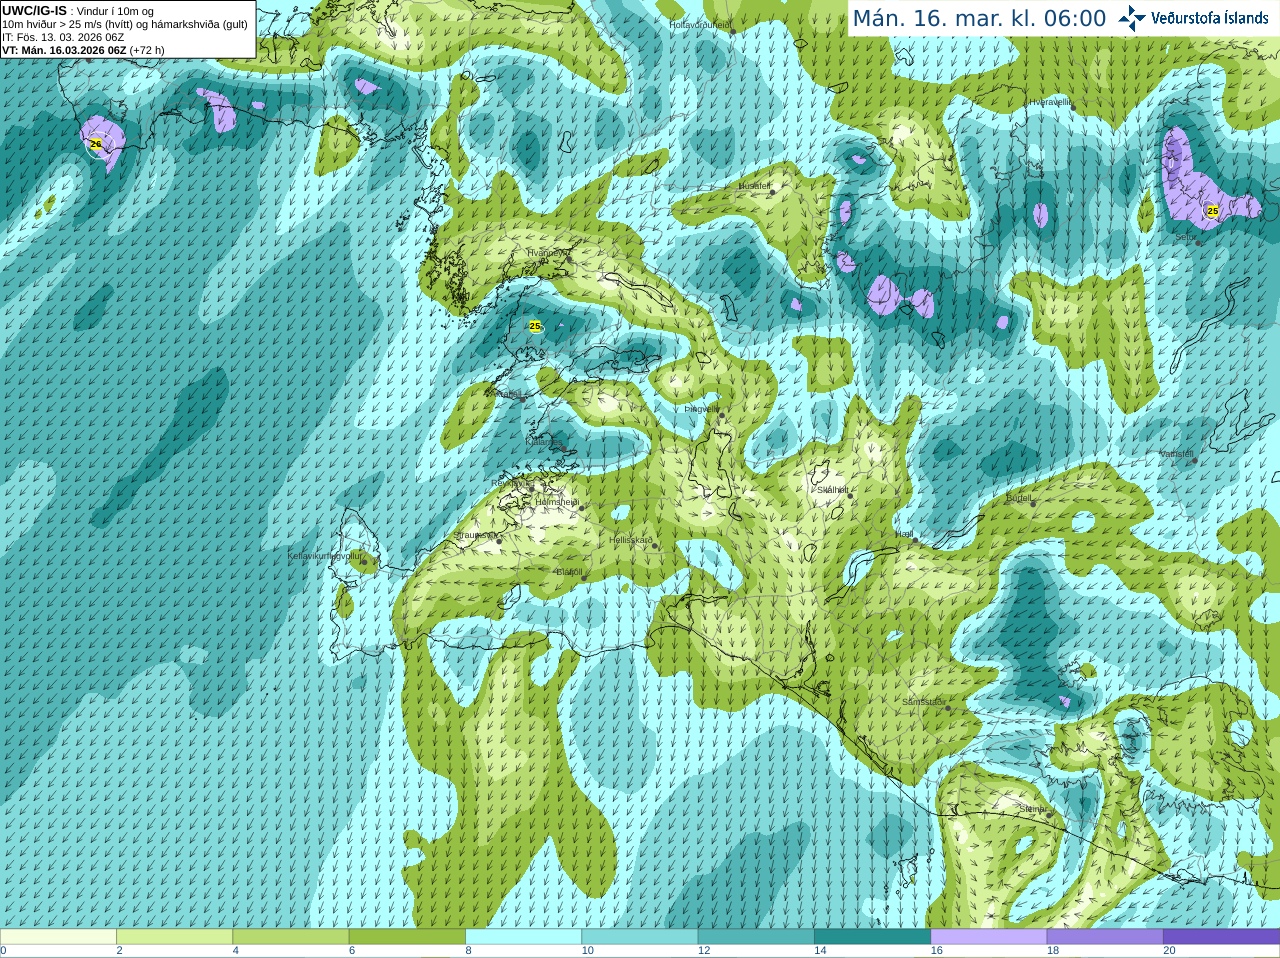Click the 'VT: Mán. 16.03.2026 06Z' line
The image size is (1280, 958).
tap(64, 50)
